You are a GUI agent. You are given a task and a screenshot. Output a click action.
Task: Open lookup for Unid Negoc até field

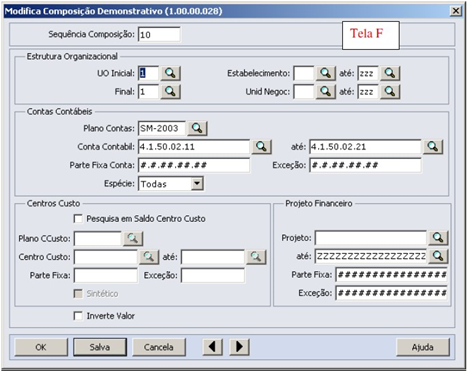390,92
